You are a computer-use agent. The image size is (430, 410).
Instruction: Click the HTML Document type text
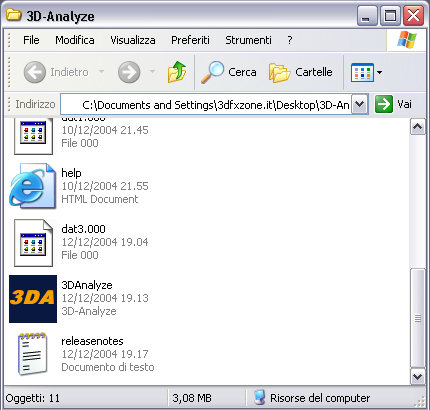100,199
